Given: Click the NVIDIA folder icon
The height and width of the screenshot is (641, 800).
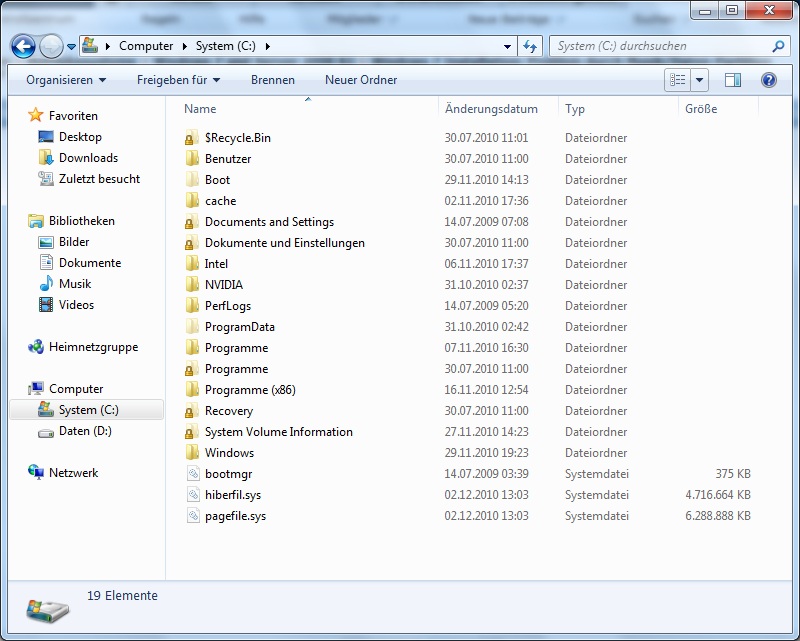Looking at the screenshot, I should click(x=192, y=284).
